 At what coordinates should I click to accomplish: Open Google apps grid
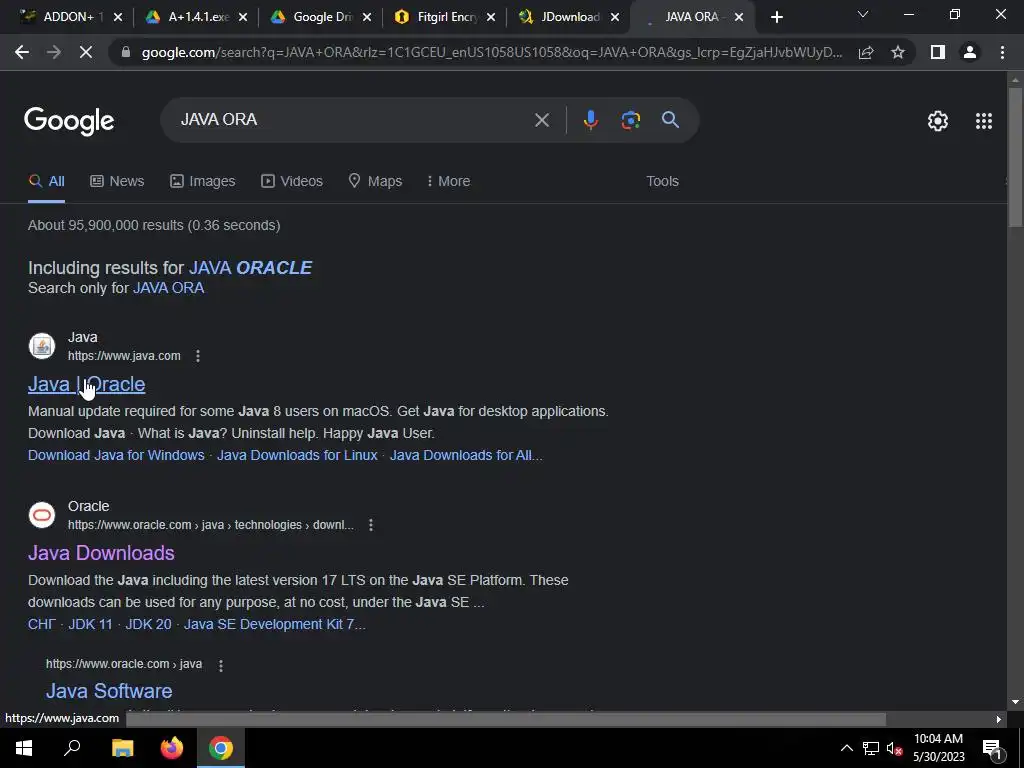tap(984, 121)
